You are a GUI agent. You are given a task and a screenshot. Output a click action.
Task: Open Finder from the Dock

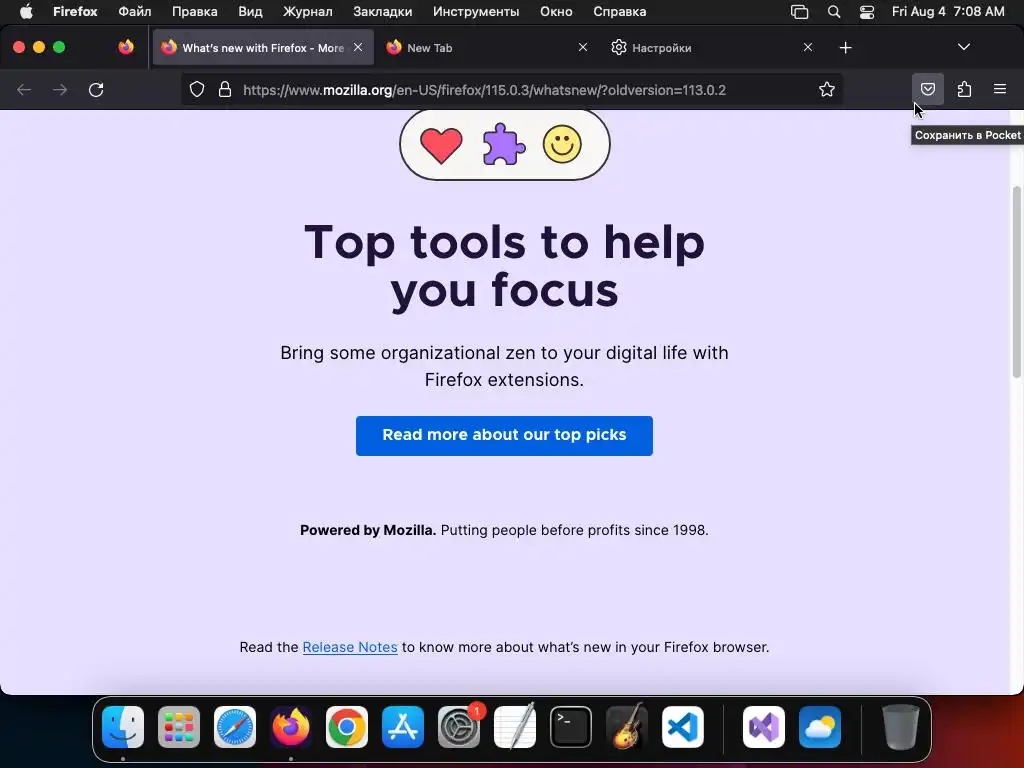pyautogui.click(x=123, y=727)
